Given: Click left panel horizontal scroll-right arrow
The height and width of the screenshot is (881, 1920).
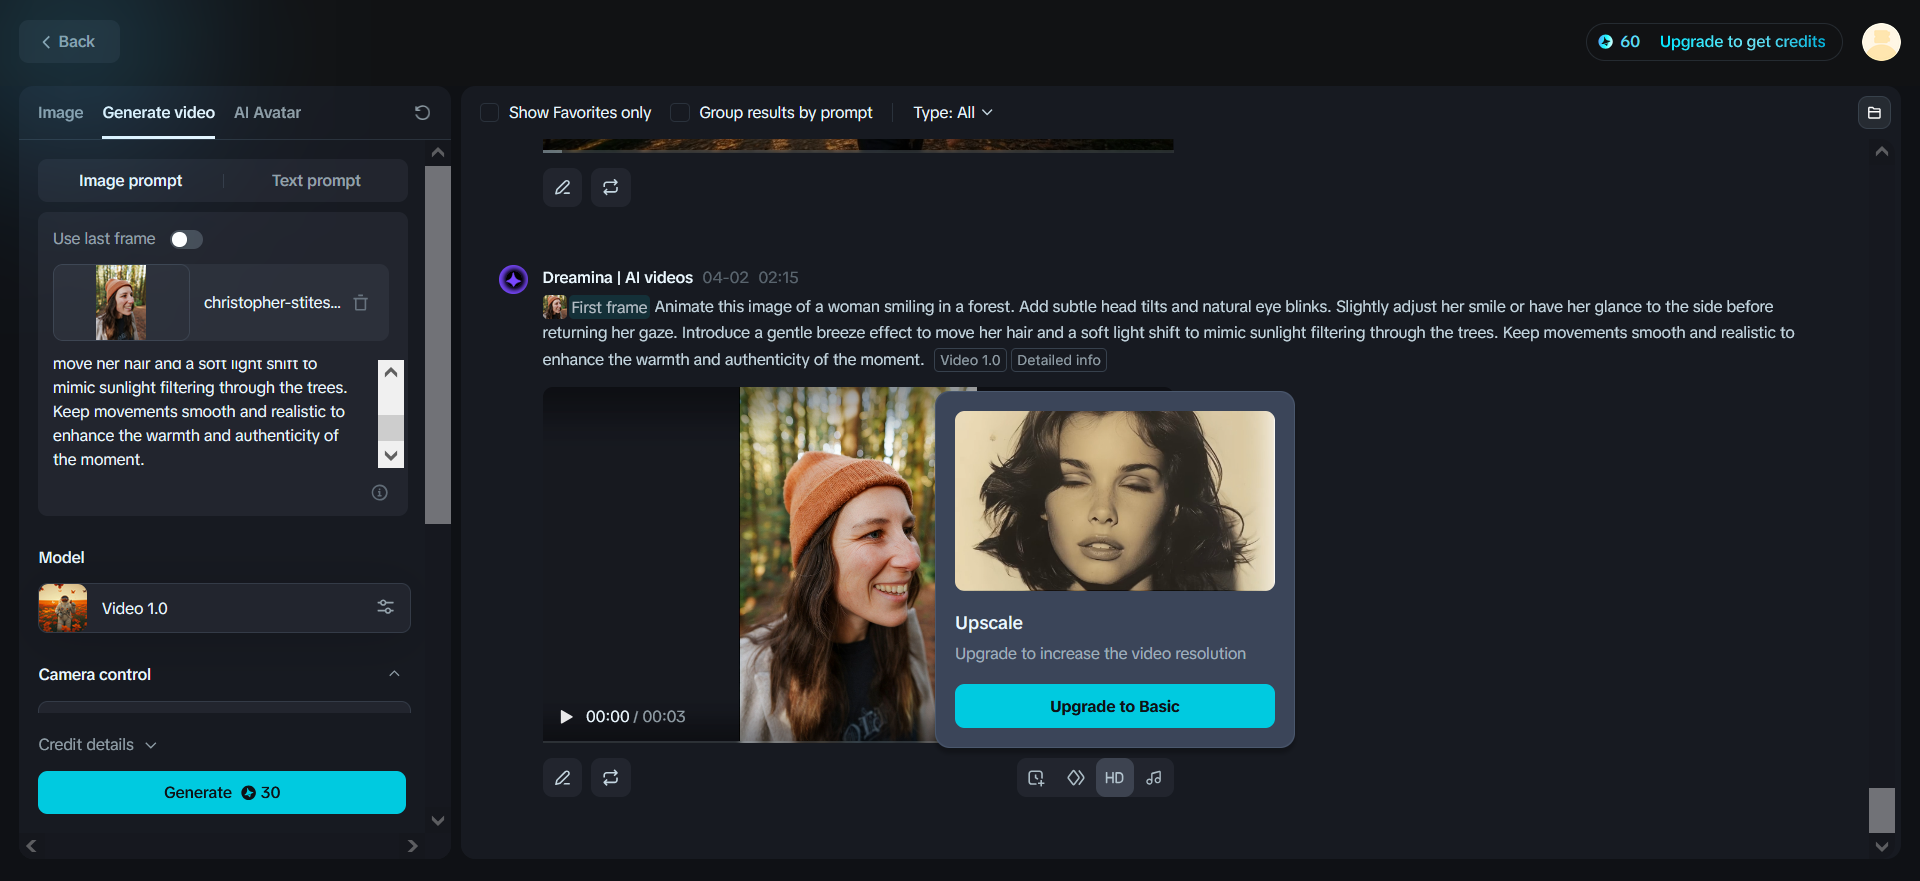Looking at the screenshot, I should click(x=413, y=846).
